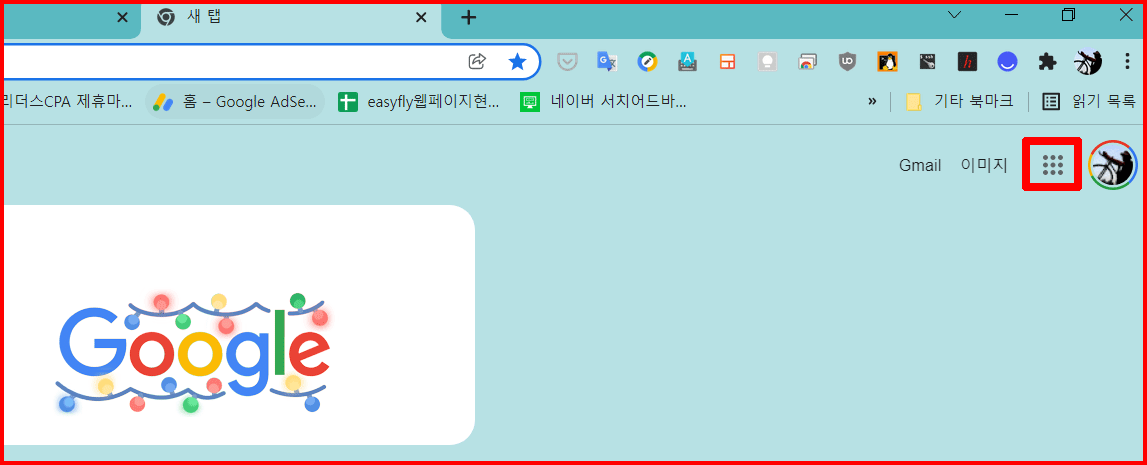Open the Google Translate extension
This screenshot has width=1147, height=465.
(607, 62)
